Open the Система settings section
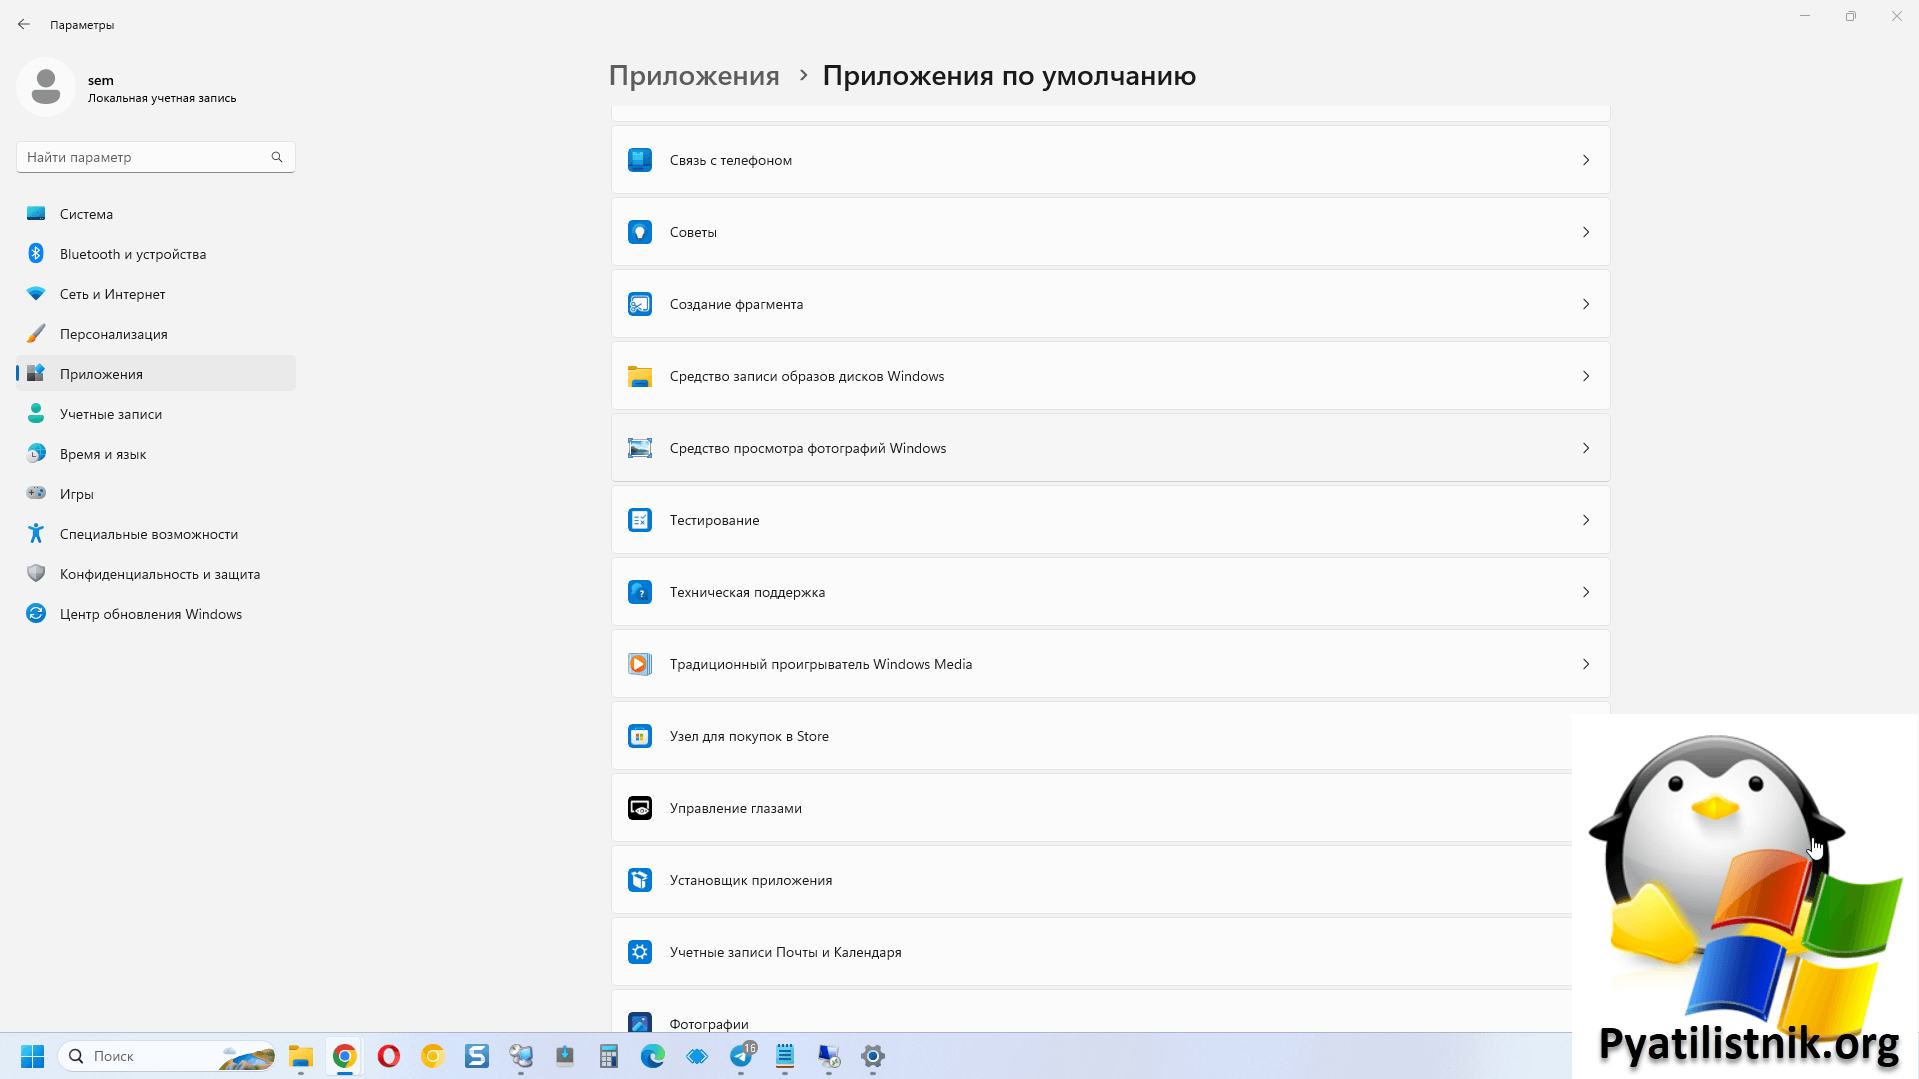The height and width of the screenshot is (1079, 1919). pos(86,214)
